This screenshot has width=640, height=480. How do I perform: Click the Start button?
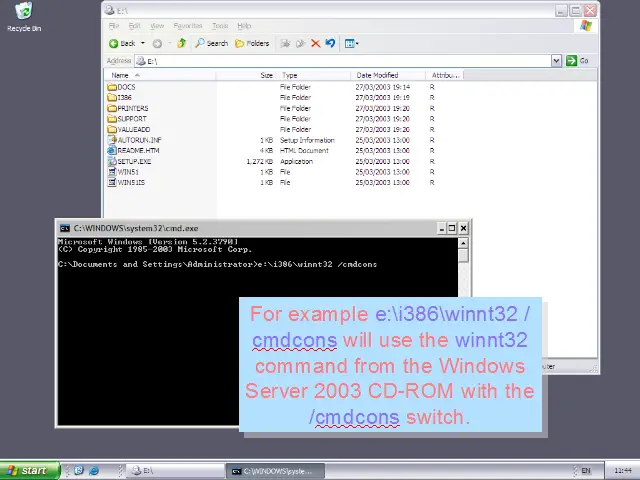click(x=28, y=470)
